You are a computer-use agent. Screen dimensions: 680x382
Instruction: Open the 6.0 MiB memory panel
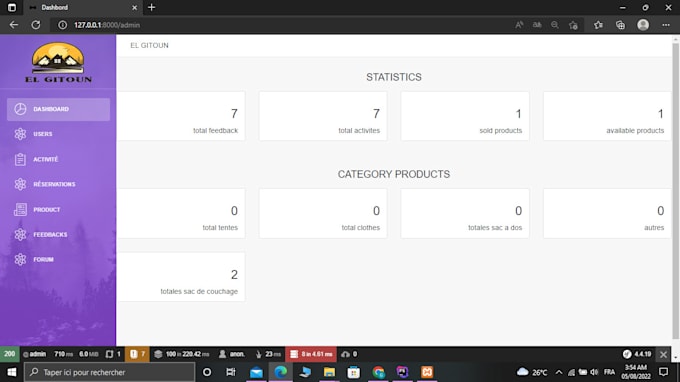pyautogui.click(x=88, y=354)
